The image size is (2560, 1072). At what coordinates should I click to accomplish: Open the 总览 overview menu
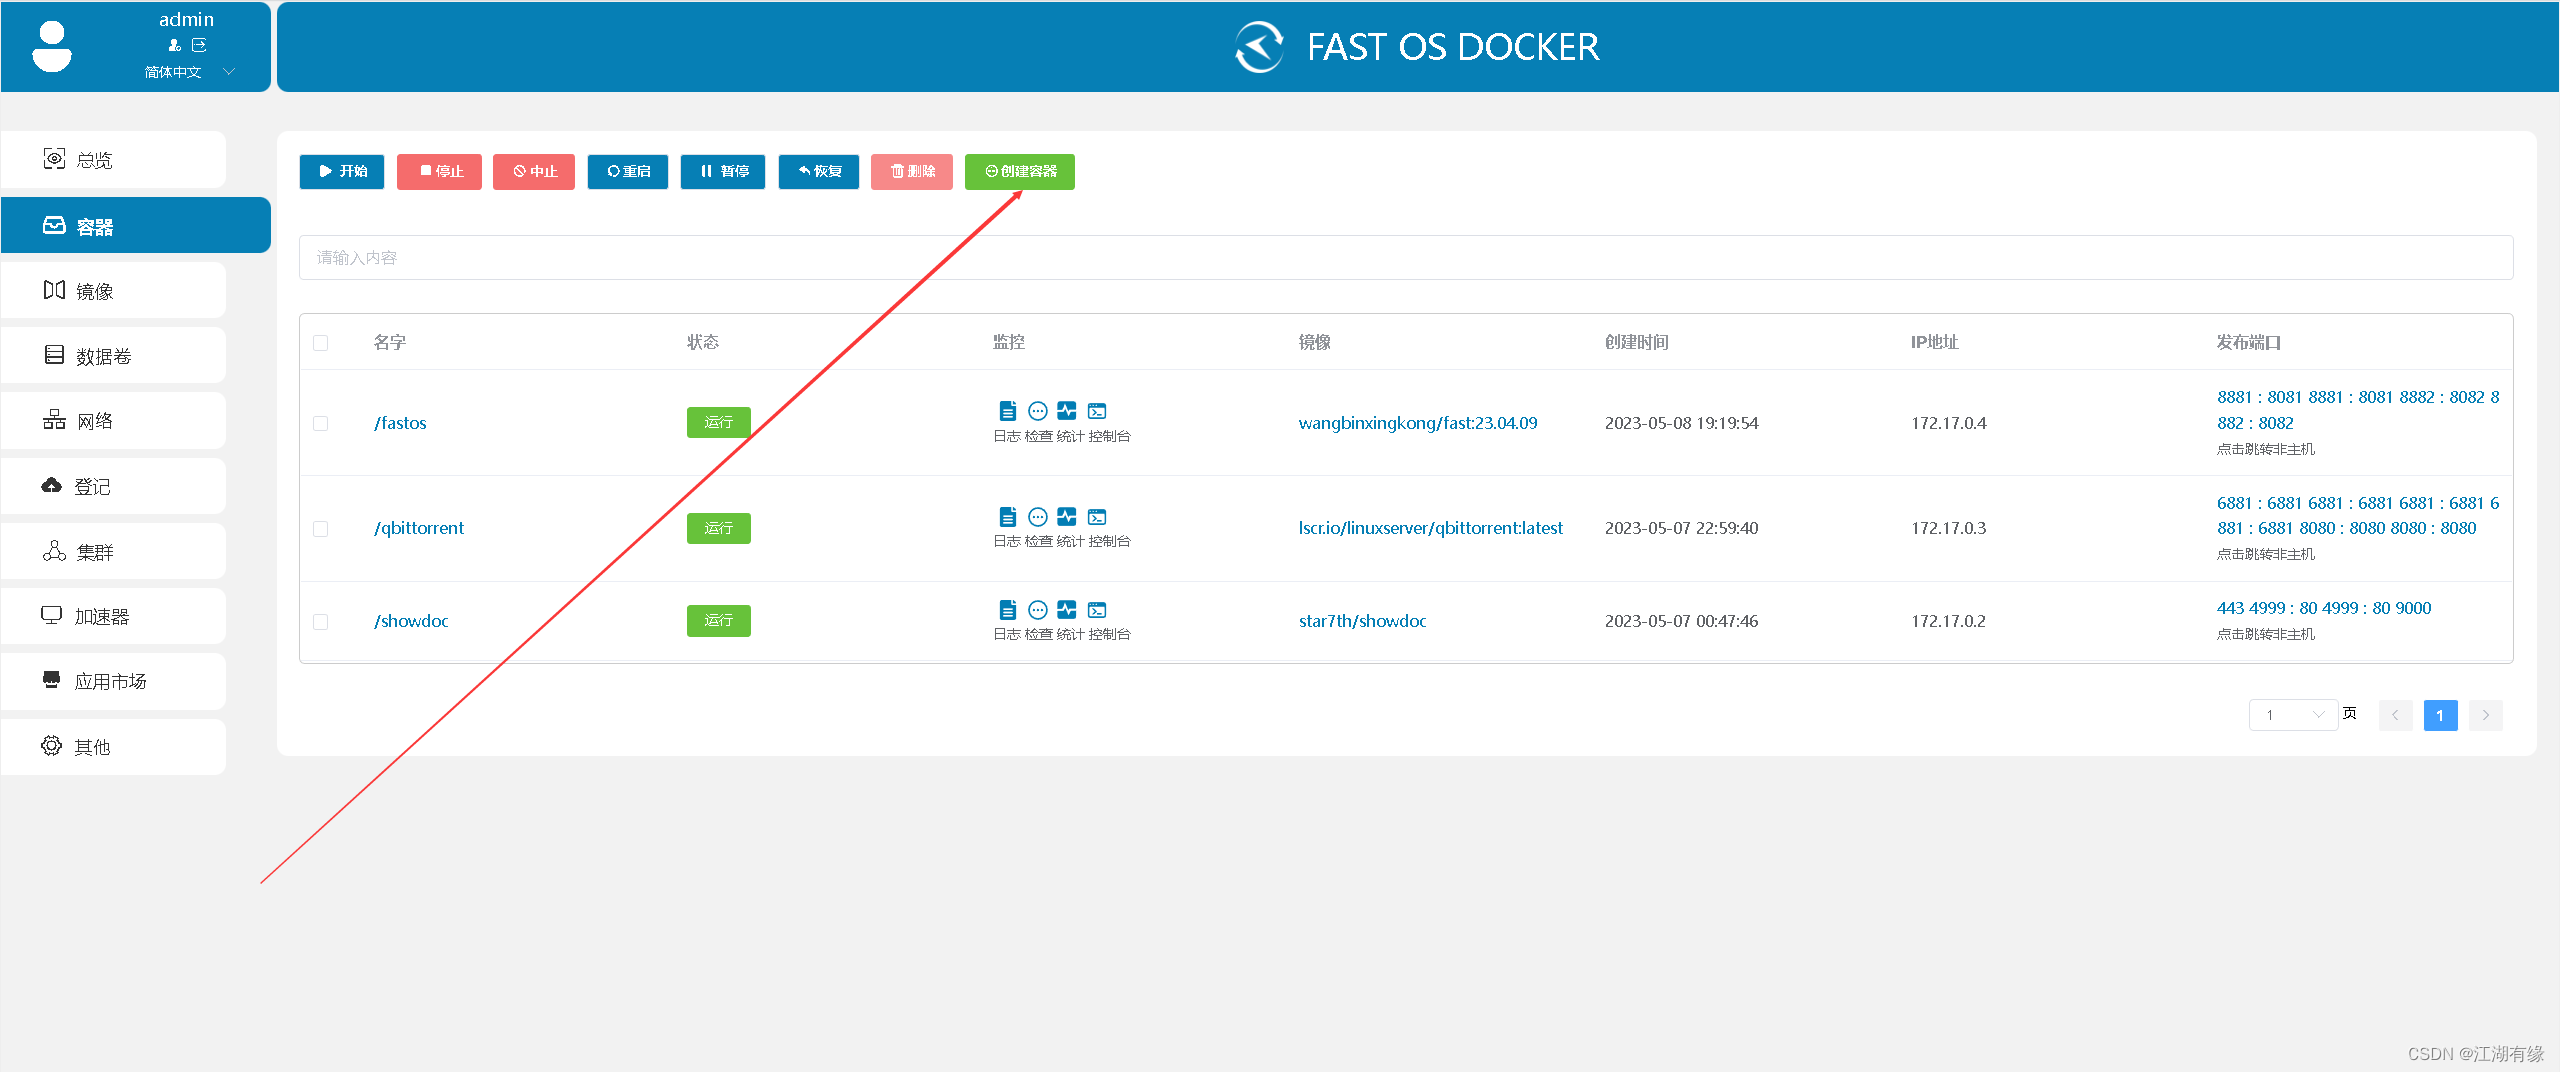[113, 160]
